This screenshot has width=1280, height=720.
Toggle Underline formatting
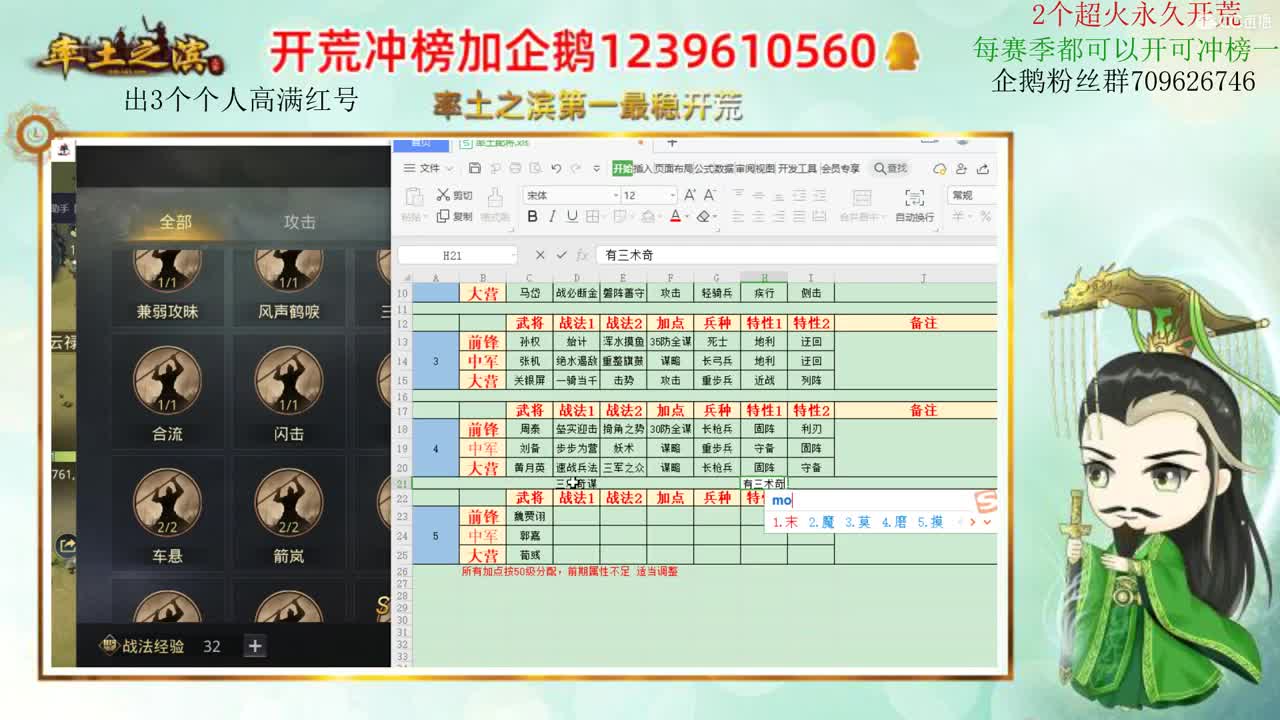572,216
